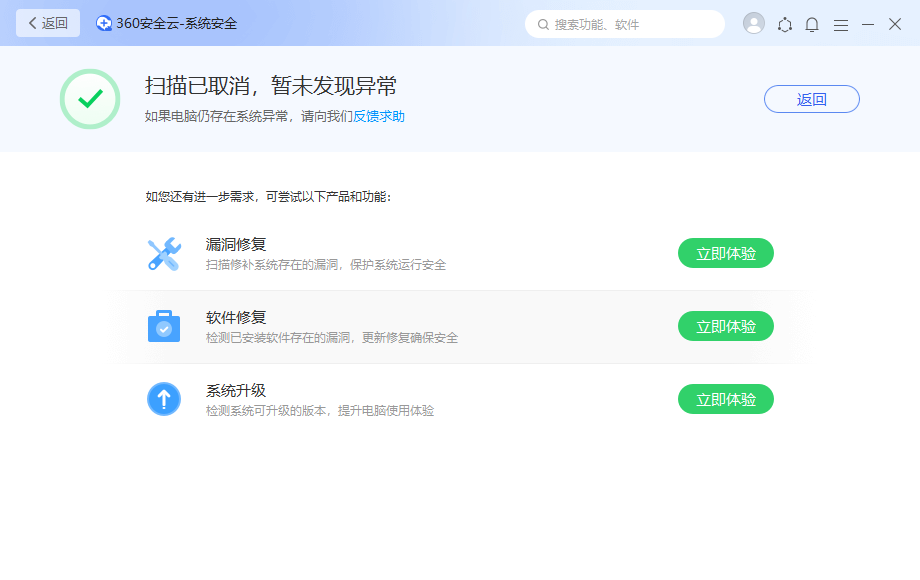Open the skin/theme shirt icon
Viewport: 920px width, 580px height.
pyautogui.click(x=784, y=25)
